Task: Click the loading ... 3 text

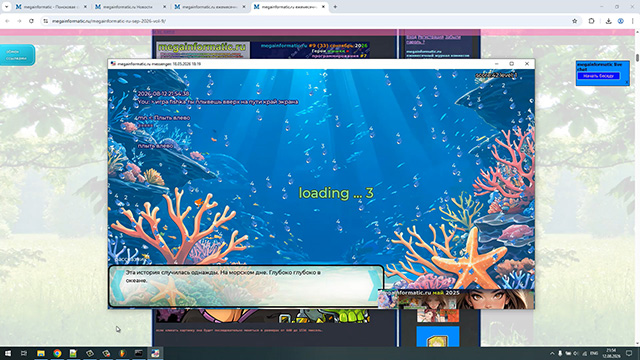Action: pyautogui.click(x=336, y=193)
